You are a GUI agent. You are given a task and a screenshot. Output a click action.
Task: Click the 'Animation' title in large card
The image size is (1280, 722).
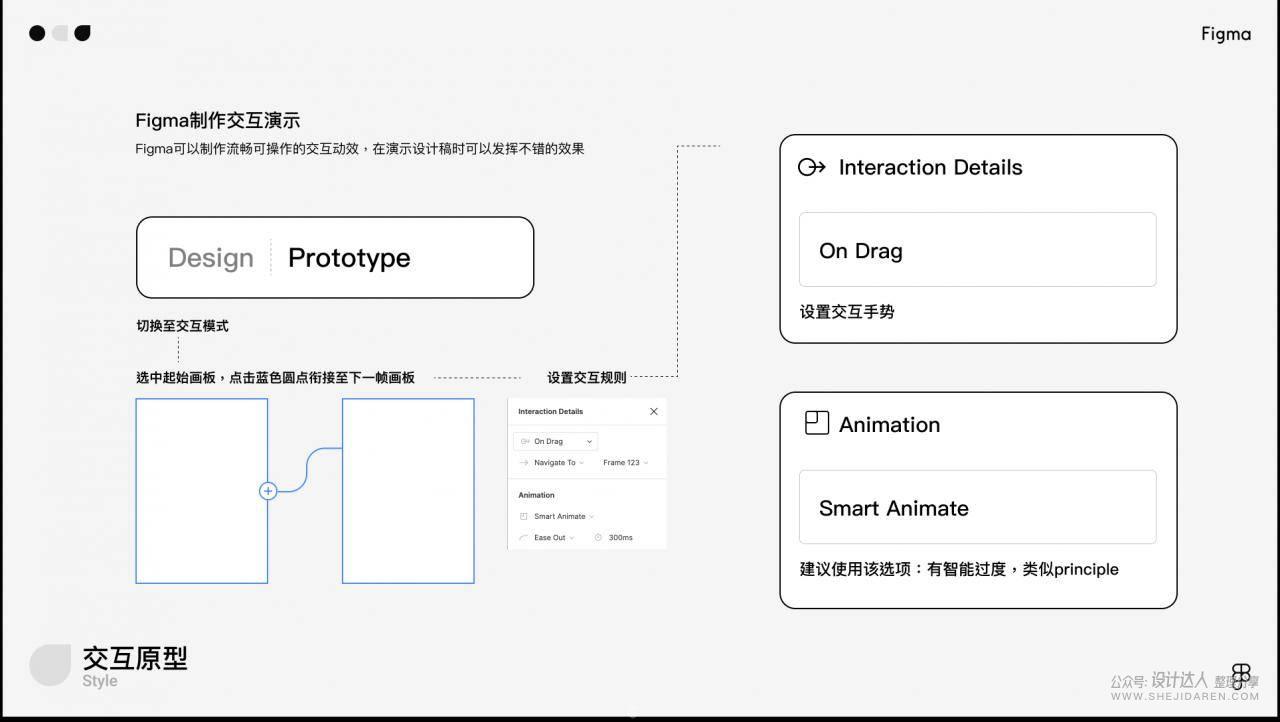889,424
